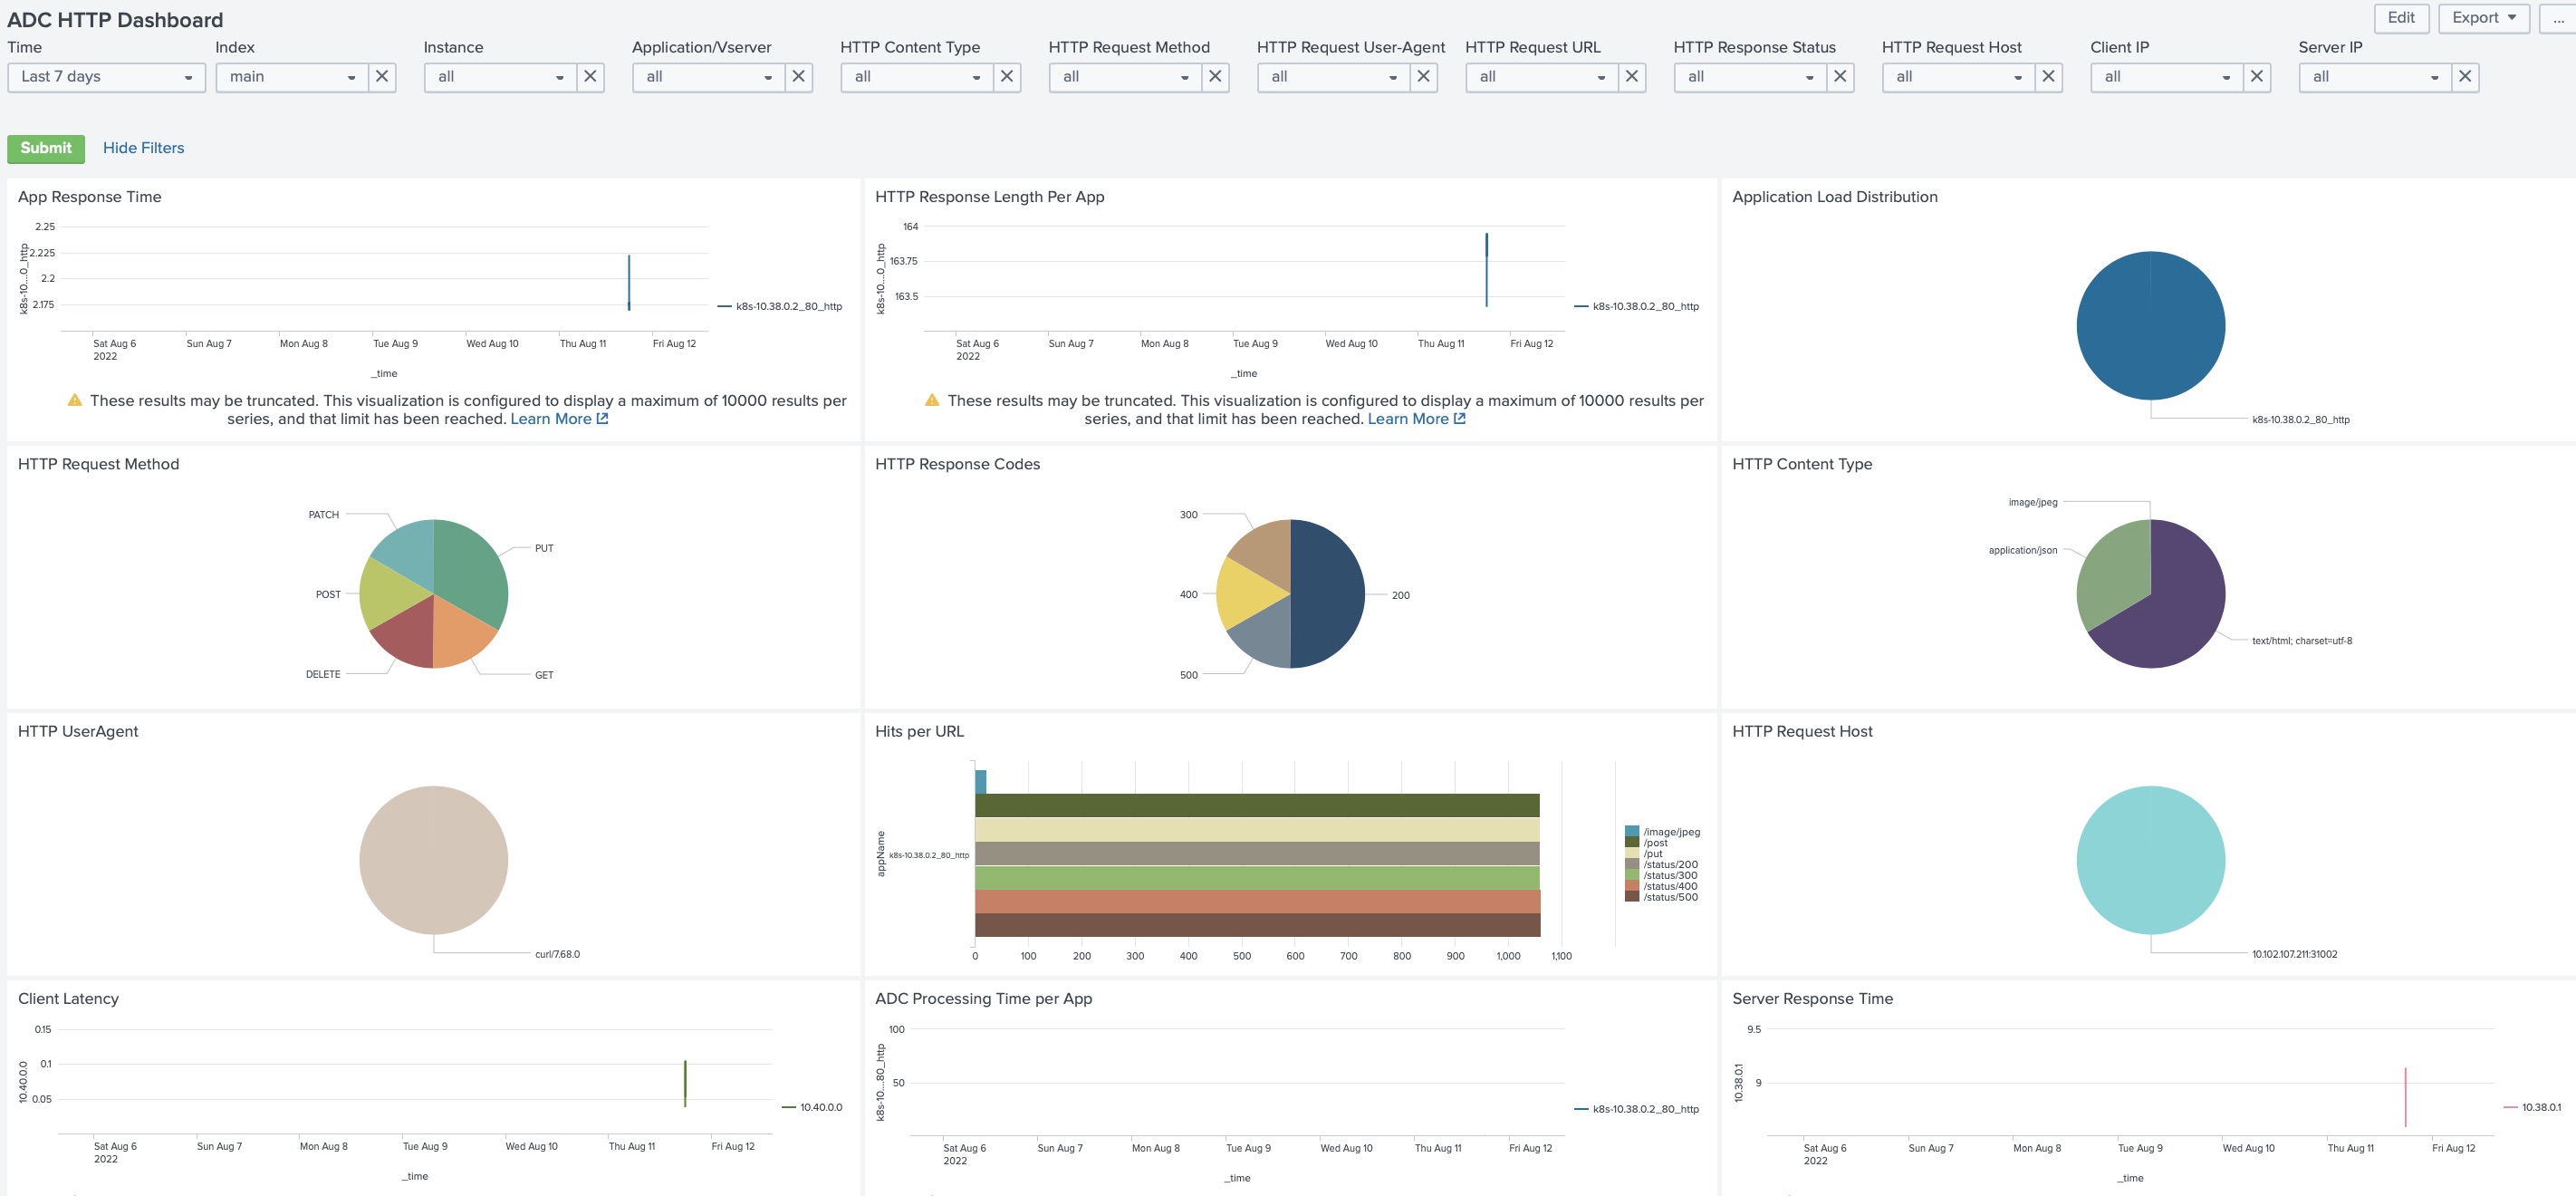Clear the HTTP Request Host filter X
The height and width of the screenshot is (1196, 2576).
(x=2048, y=77)
